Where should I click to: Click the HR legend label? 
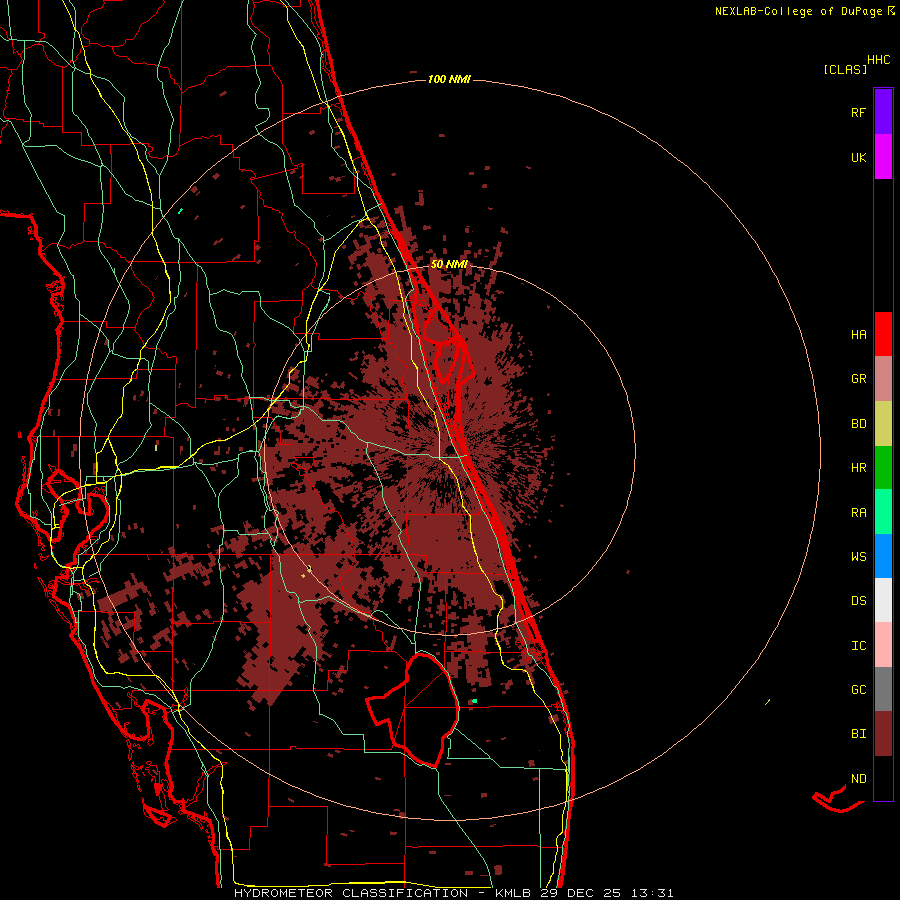pyautogui.click(x=858, y=468)
